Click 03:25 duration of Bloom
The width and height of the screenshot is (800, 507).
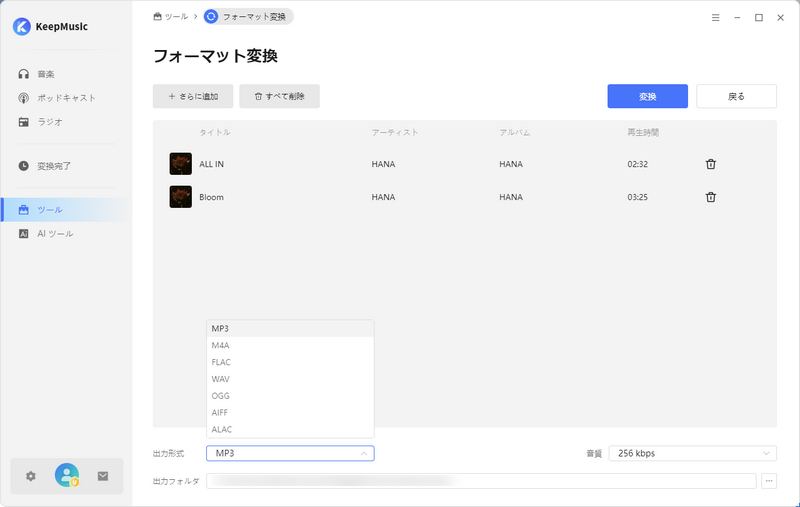tap(637, 197)
